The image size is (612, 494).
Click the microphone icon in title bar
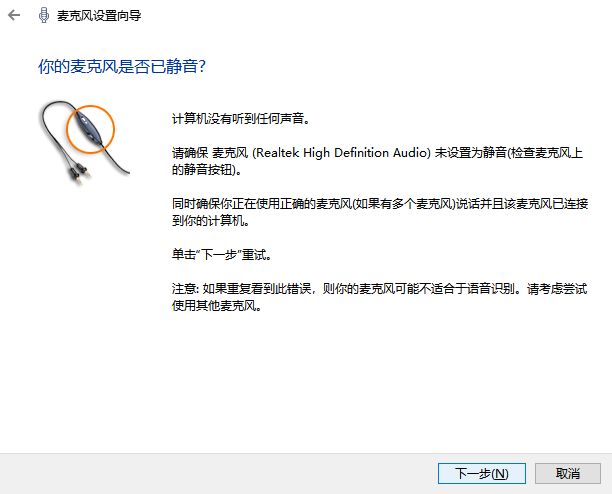[x=43, y=15]
